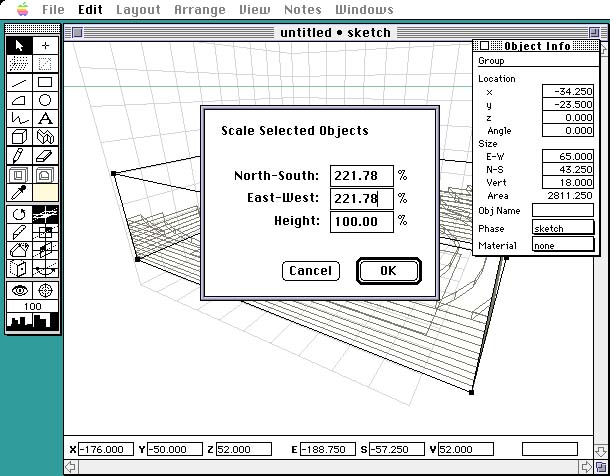The width and height of the screenshot is (610, 476).
Task: Select the Eraser tool
Action: [x=45, y=155]
